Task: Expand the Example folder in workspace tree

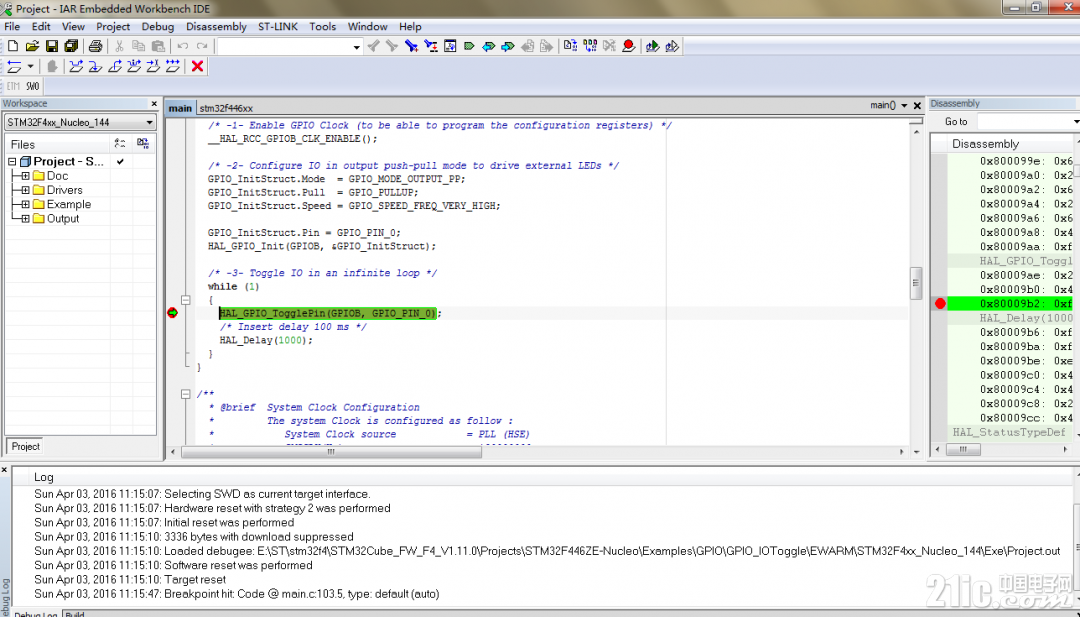Action: point(25,205)
